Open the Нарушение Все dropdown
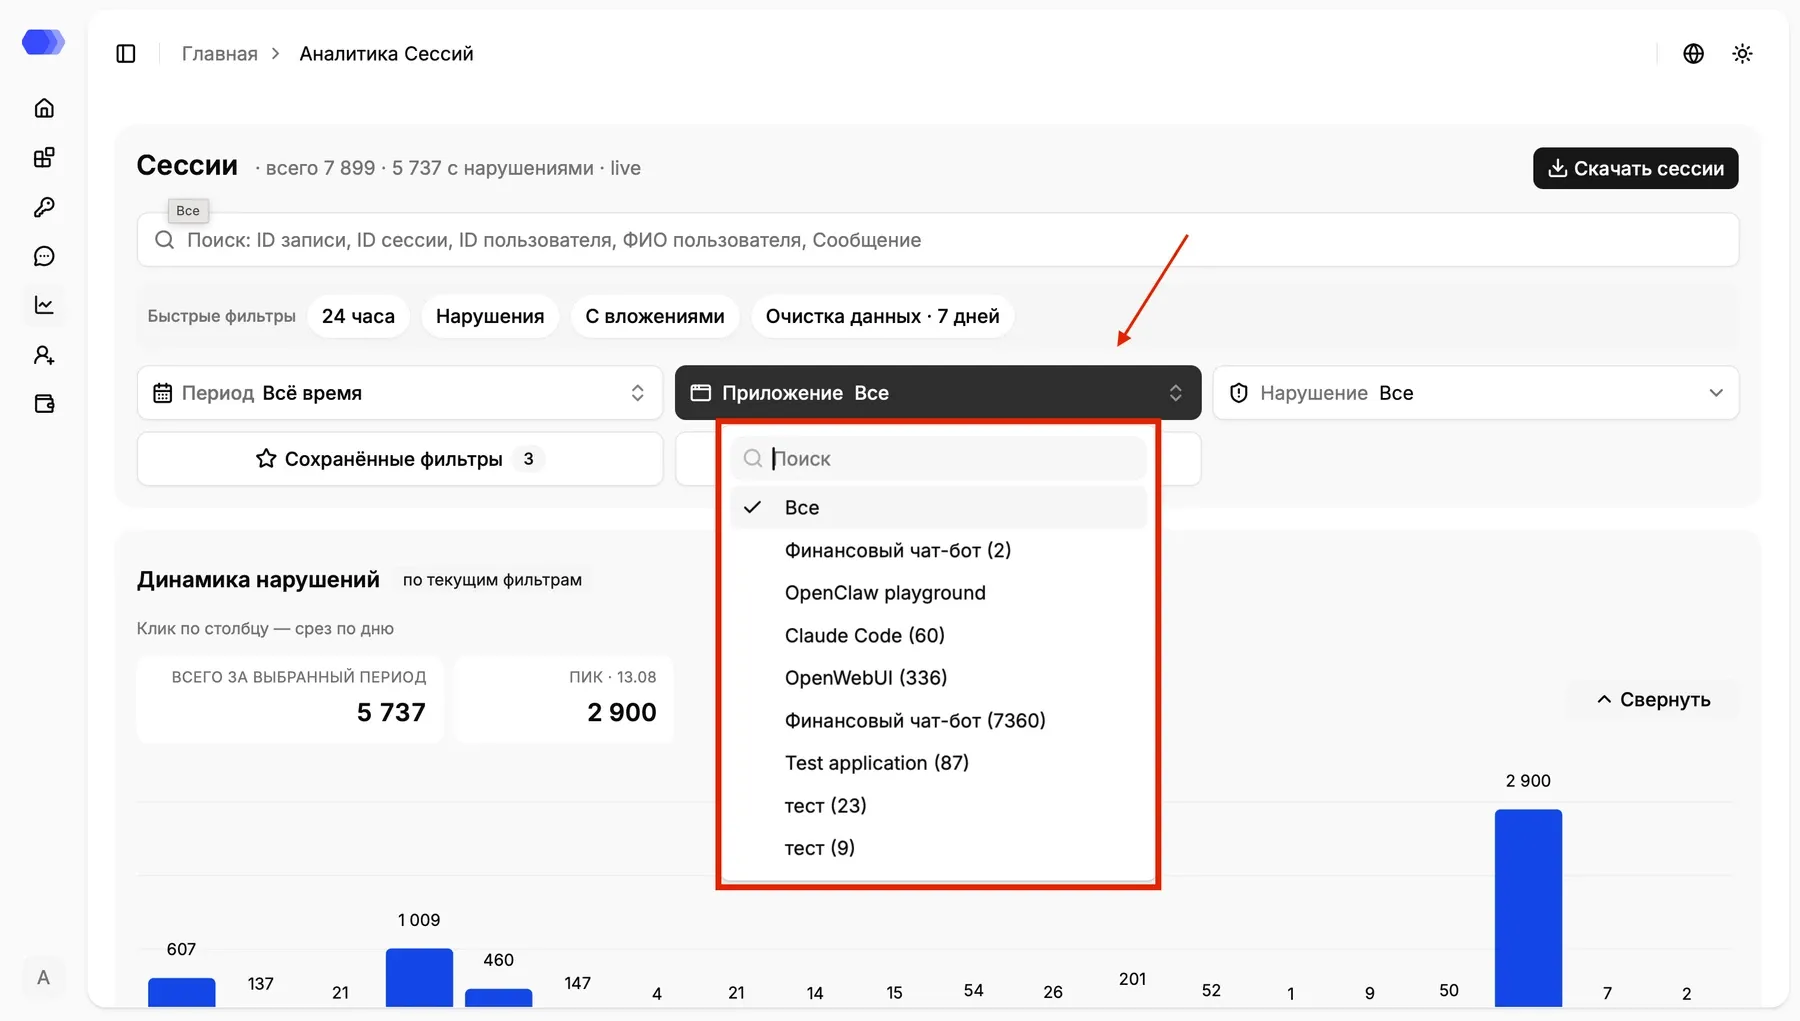The height and width of the screenshot is (1021, 1800). pyautogui.click(x=1475, y=393)
